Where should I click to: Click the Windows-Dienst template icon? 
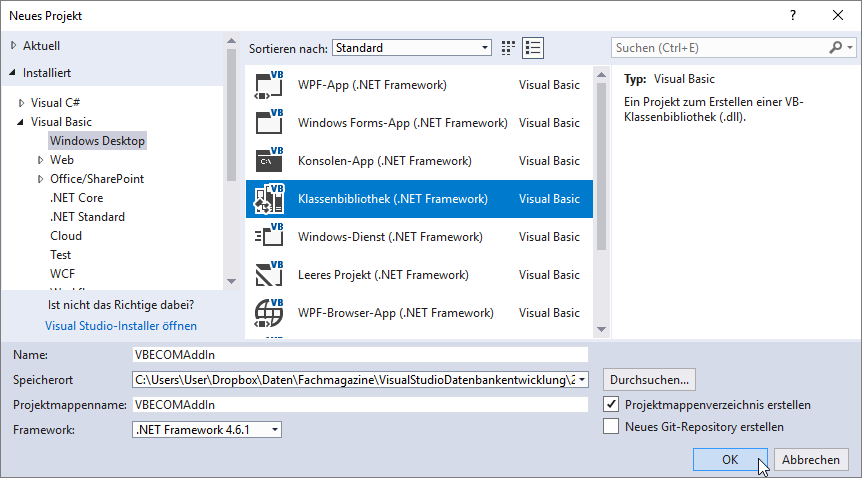tap(269, 237)
